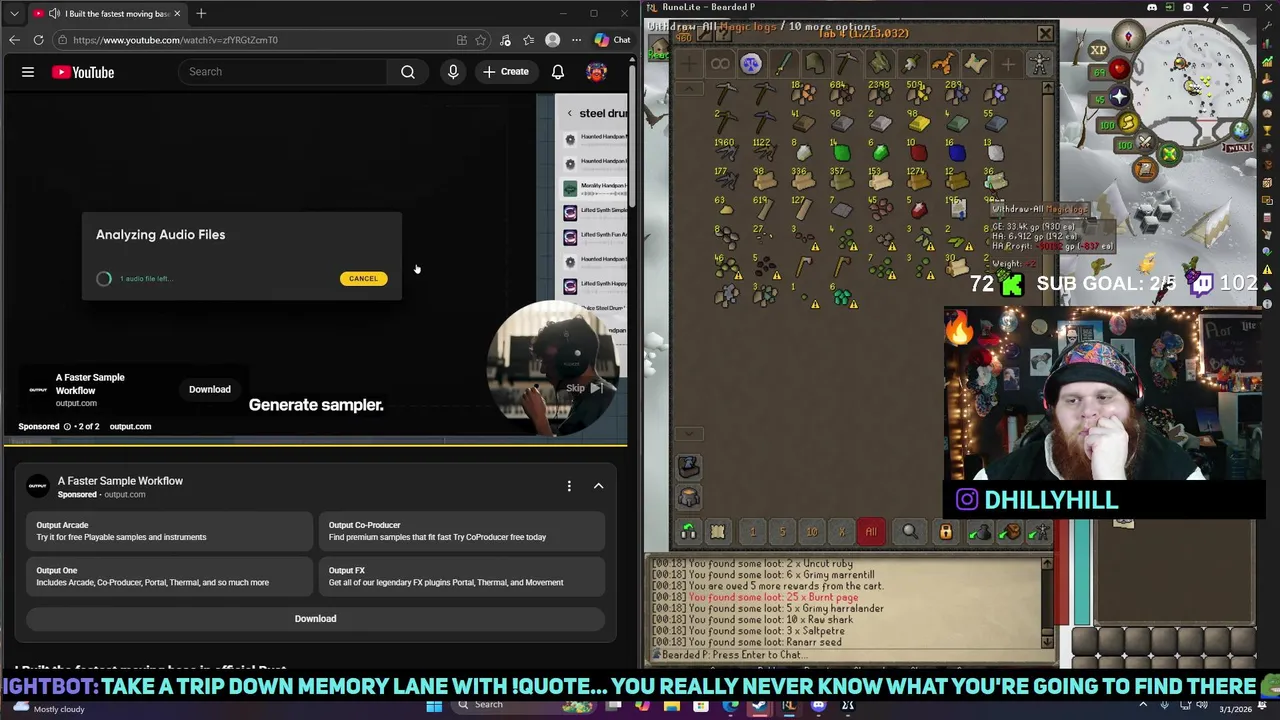Set bank withdraw quantity to All

tap(871, 532)
